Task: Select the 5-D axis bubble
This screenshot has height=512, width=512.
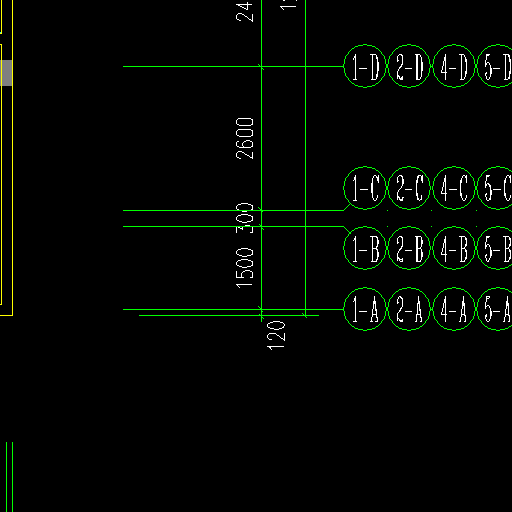Action: [495, 66]
